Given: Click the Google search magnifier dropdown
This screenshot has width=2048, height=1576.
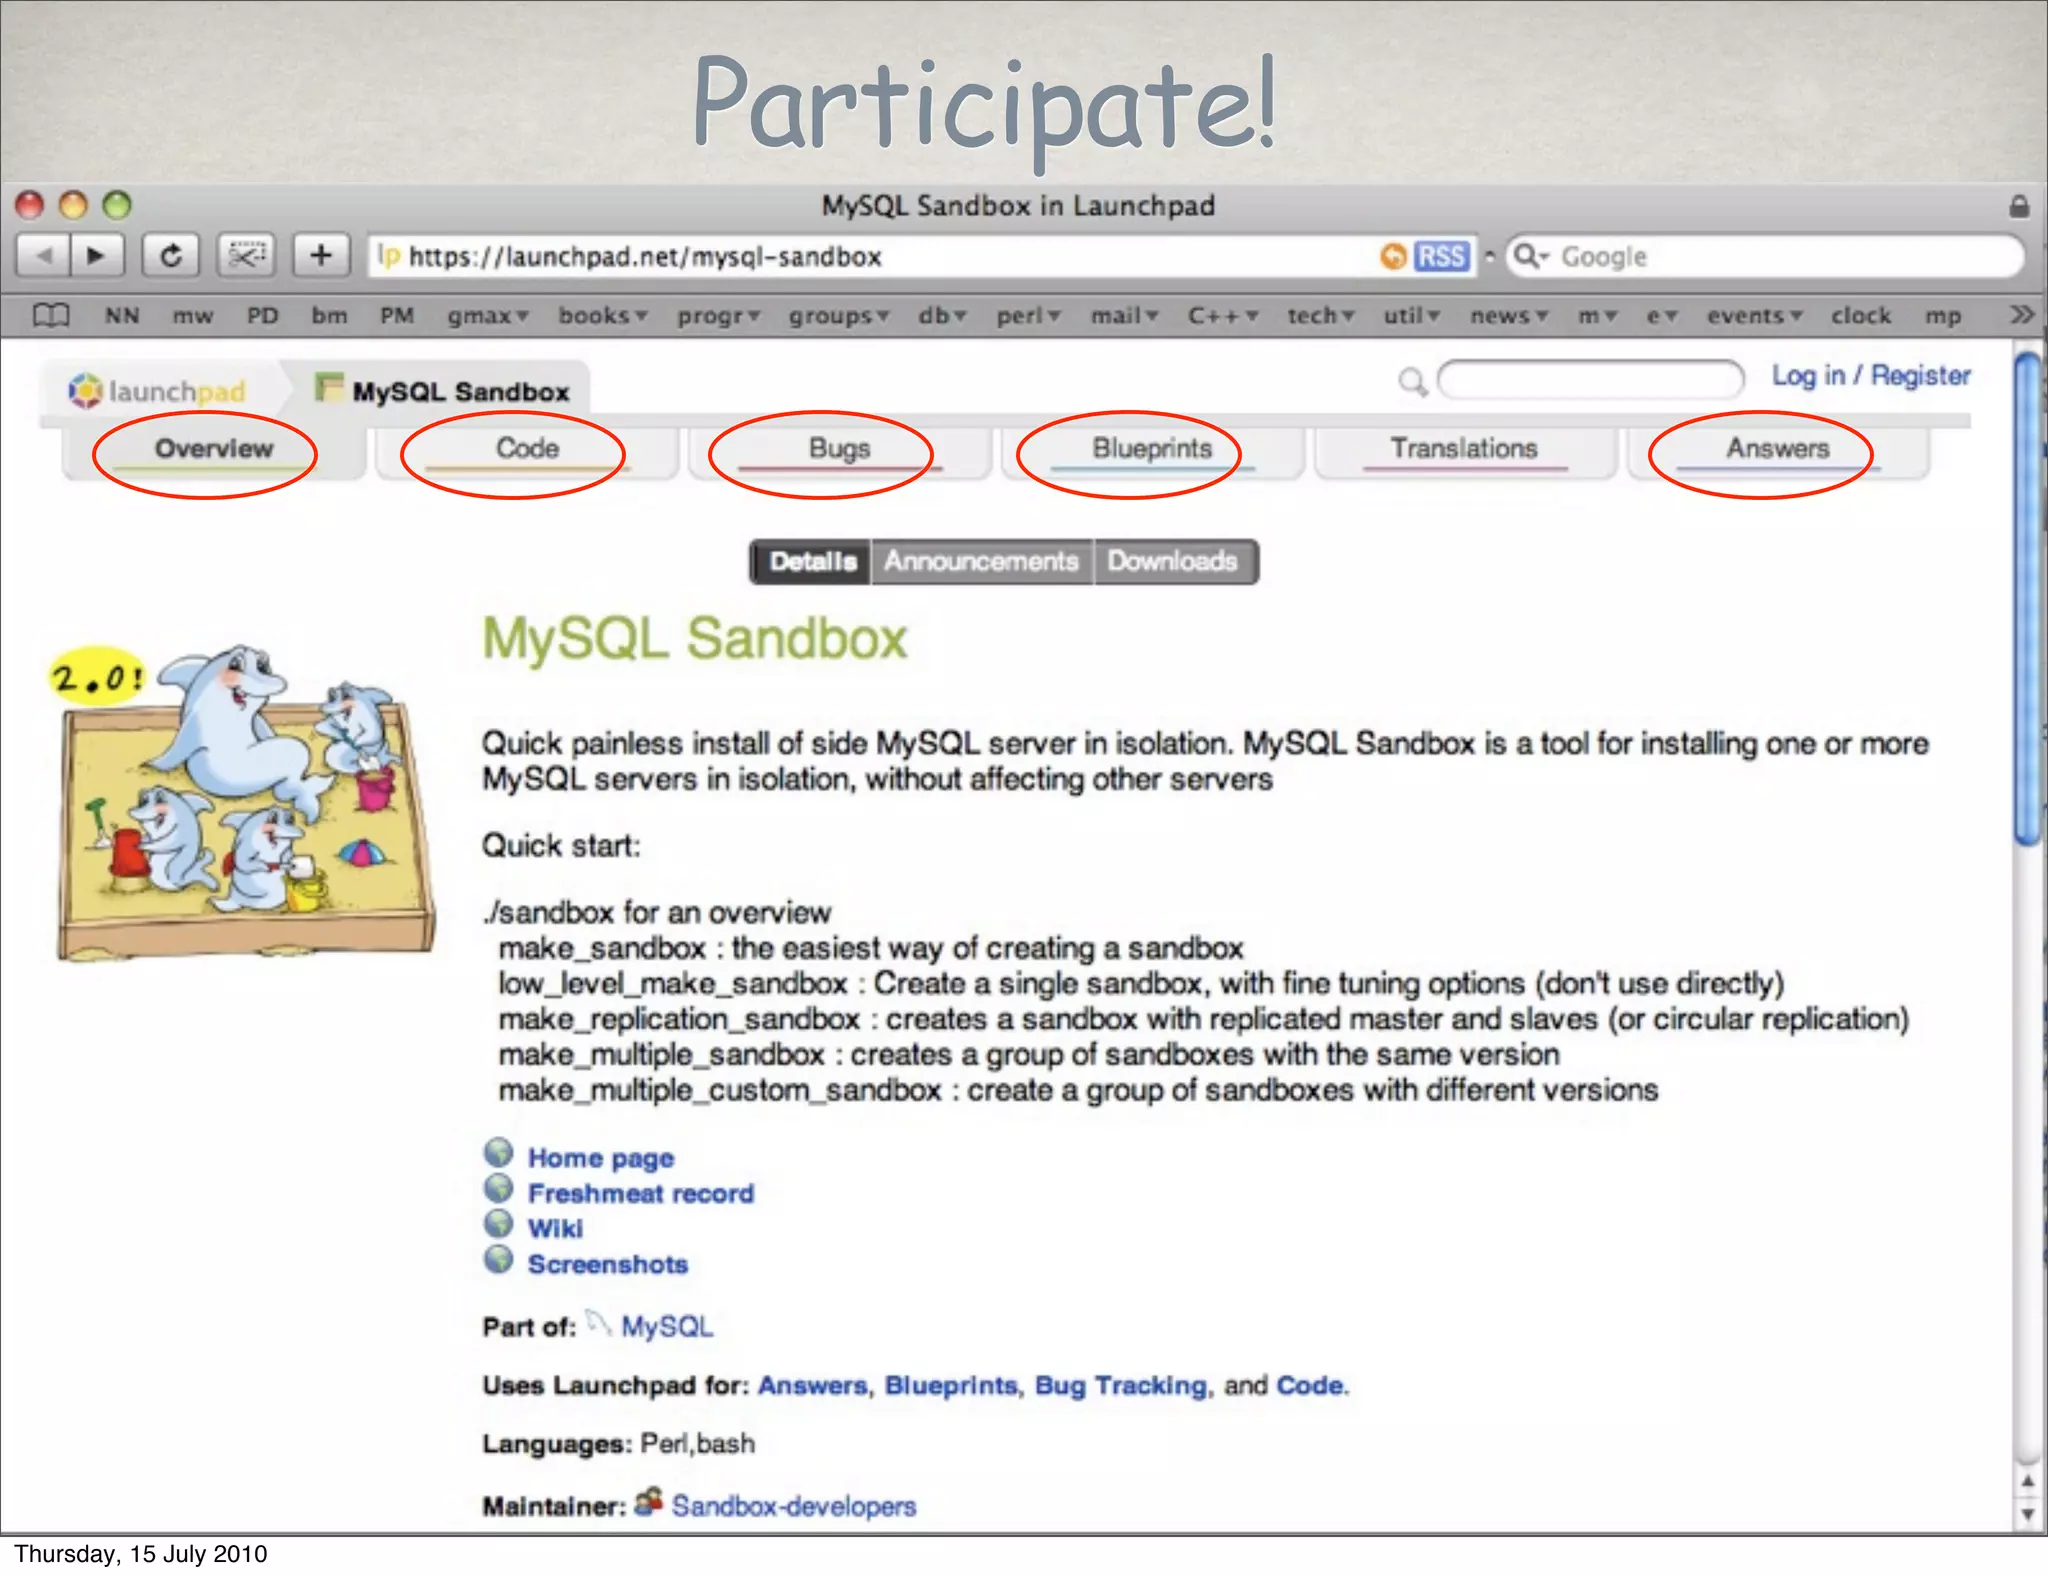Looking at the screenshot, I should tap(1530, 257).
